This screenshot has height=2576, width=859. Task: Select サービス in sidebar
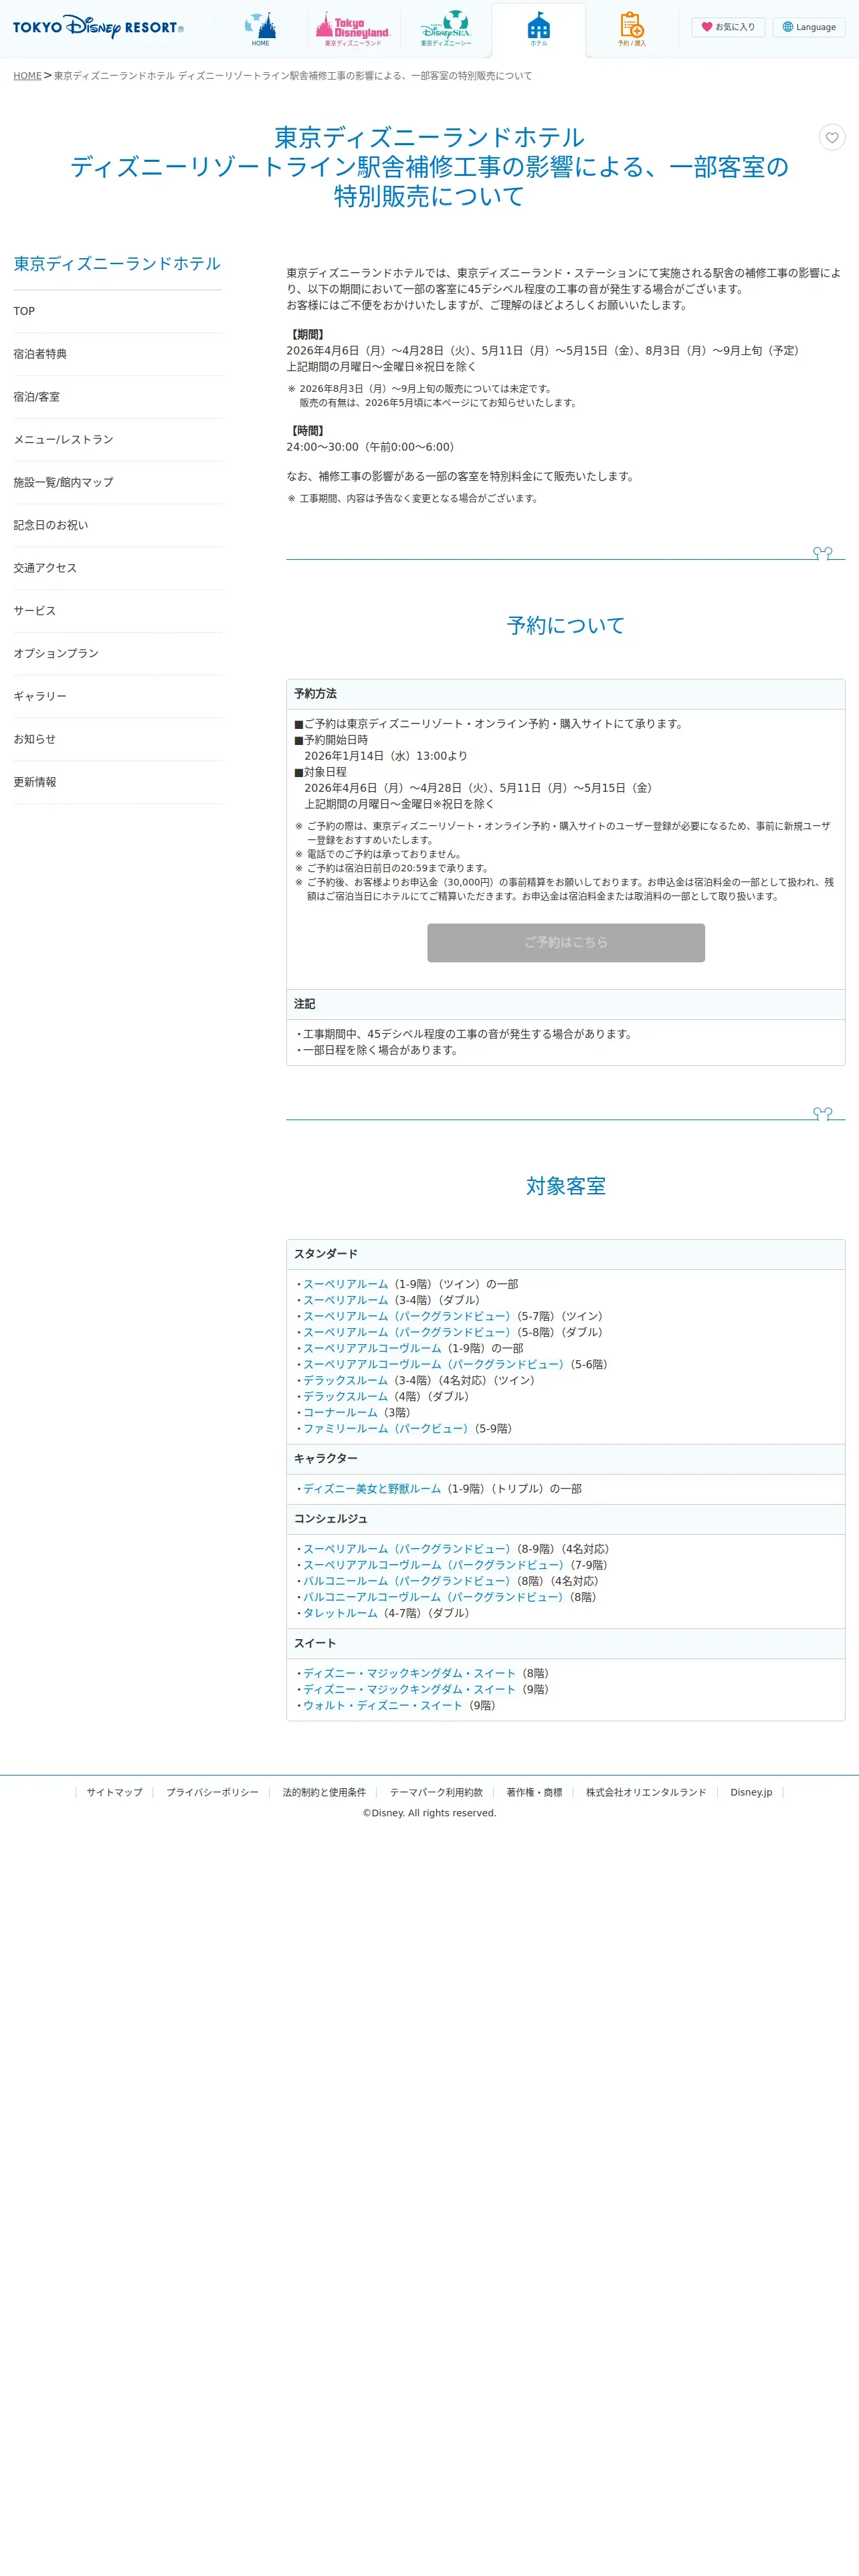tap(117, 611)
